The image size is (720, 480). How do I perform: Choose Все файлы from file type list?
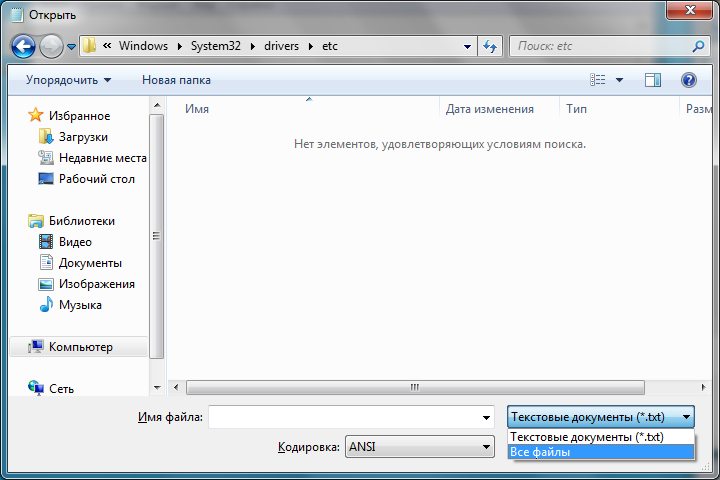point(600,452)
